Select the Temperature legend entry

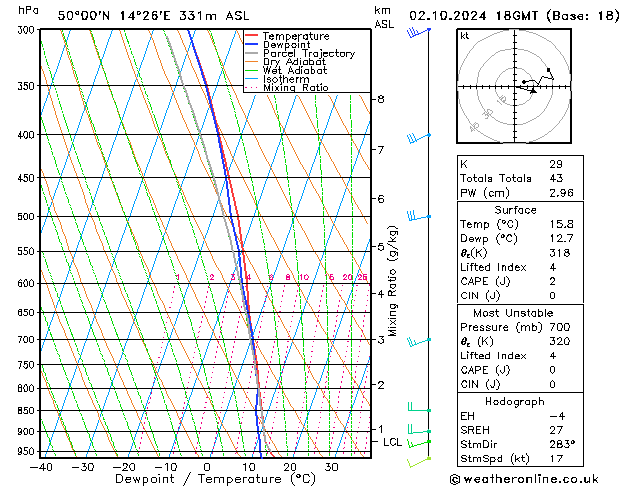pos(296,36)
